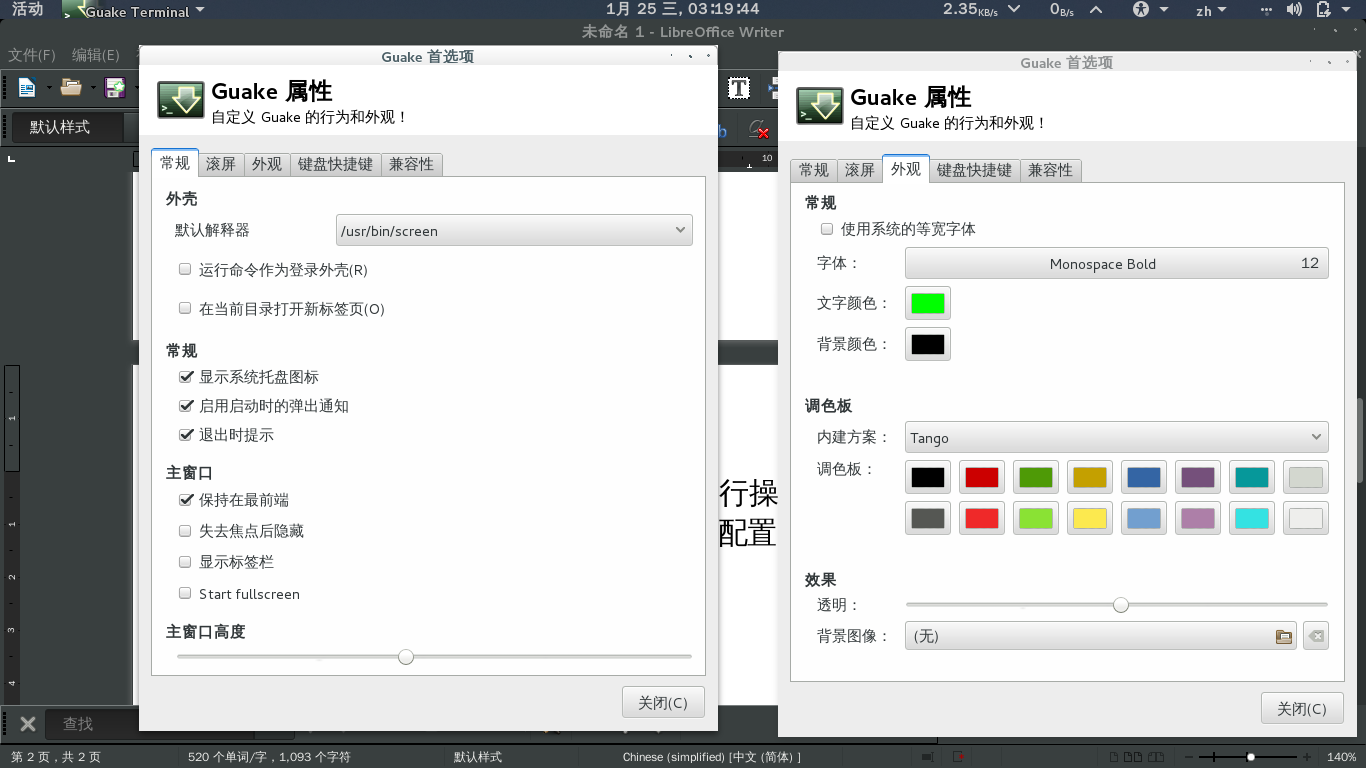The height and width of the screenshot is (768, 1366).
Task: Tick the monospace font option 使用系统的等宽字体
Action: 827,229
